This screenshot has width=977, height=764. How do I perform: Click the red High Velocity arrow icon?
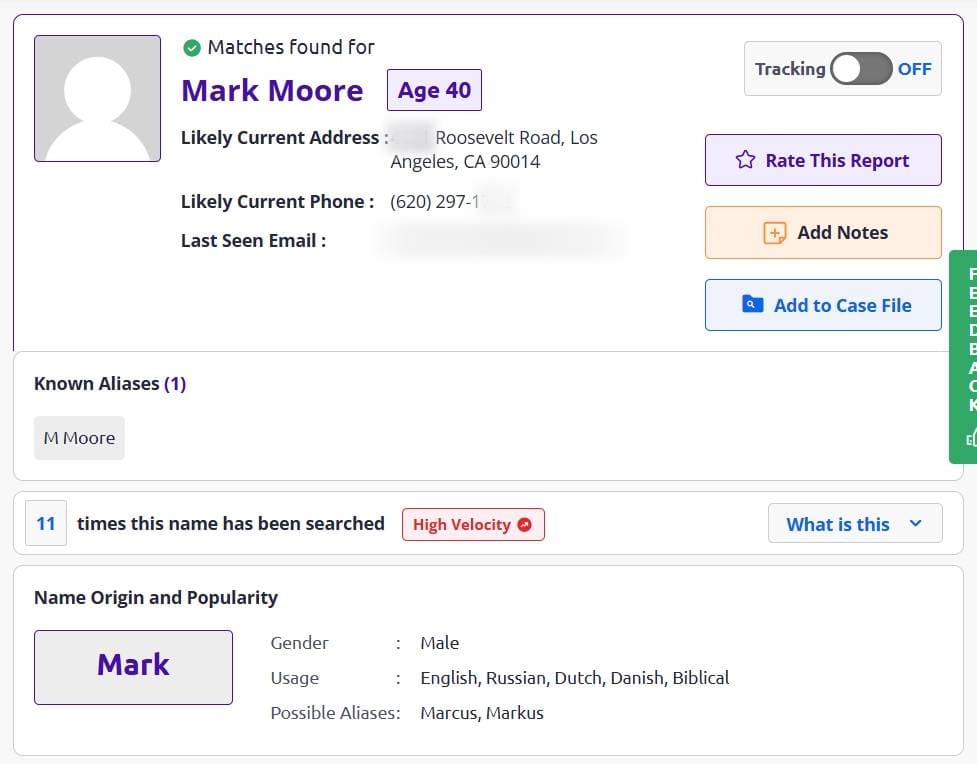tap(525, 525)
